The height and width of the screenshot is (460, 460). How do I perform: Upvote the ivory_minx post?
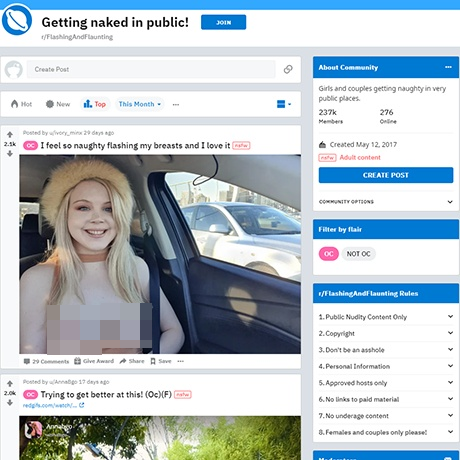(x=10, y=135)
